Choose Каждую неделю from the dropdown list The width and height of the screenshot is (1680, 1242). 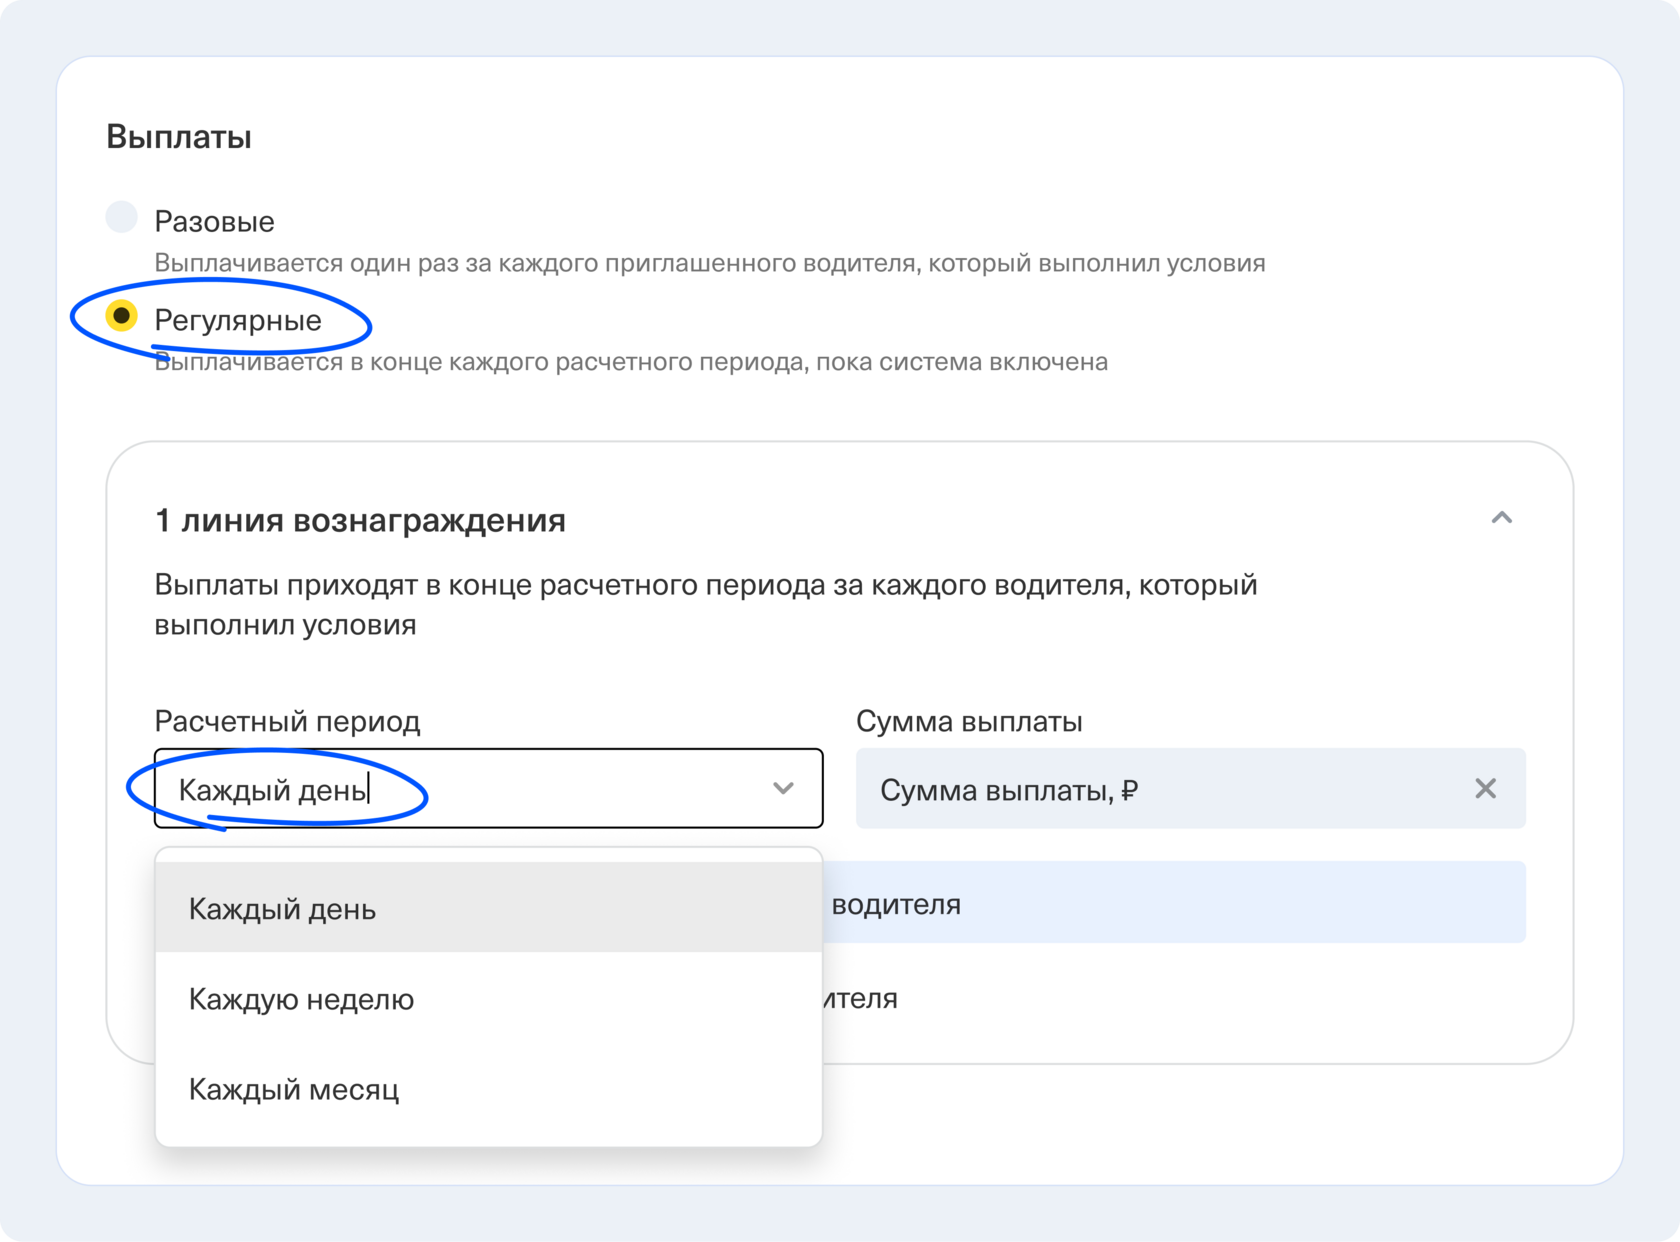coord(301,999)
